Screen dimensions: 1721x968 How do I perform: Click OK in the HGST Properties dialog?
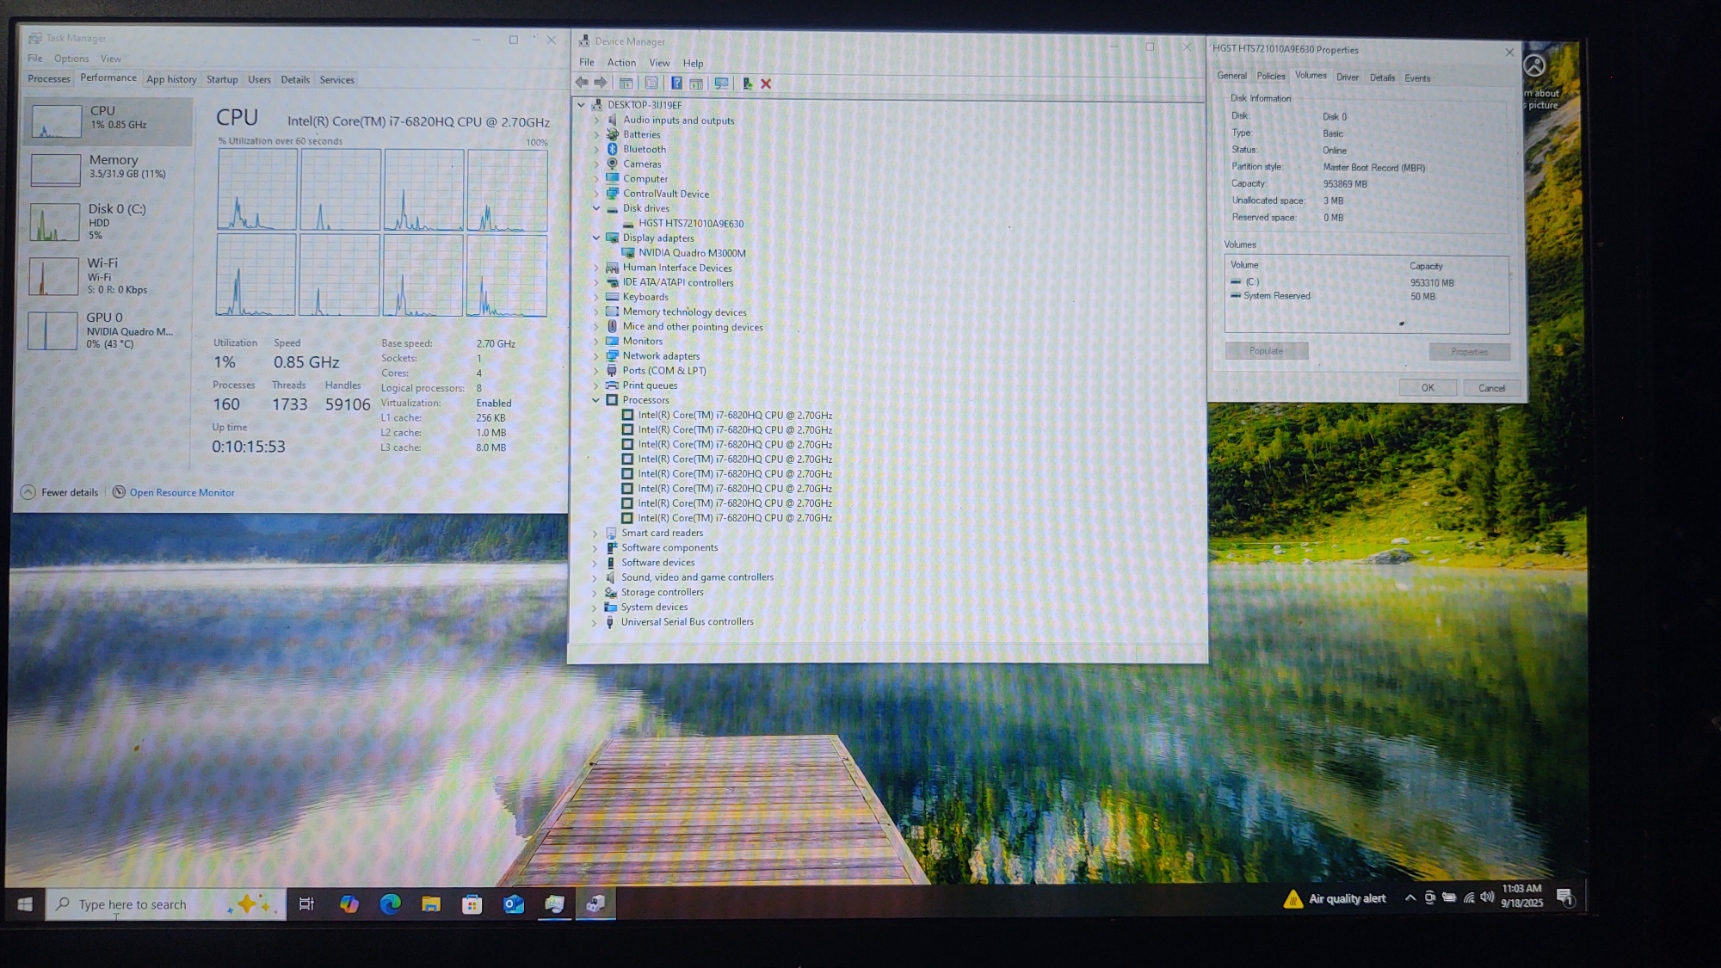1427,388
